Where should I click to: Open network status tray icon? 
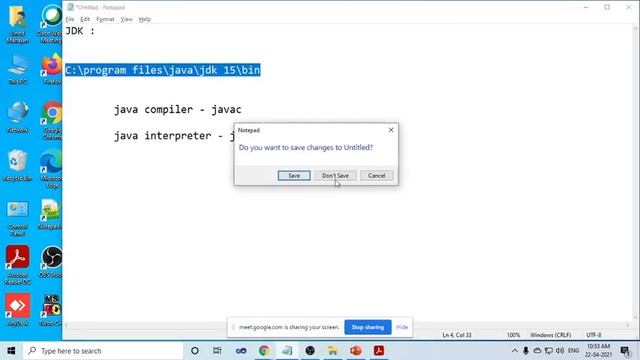[549, 351]
